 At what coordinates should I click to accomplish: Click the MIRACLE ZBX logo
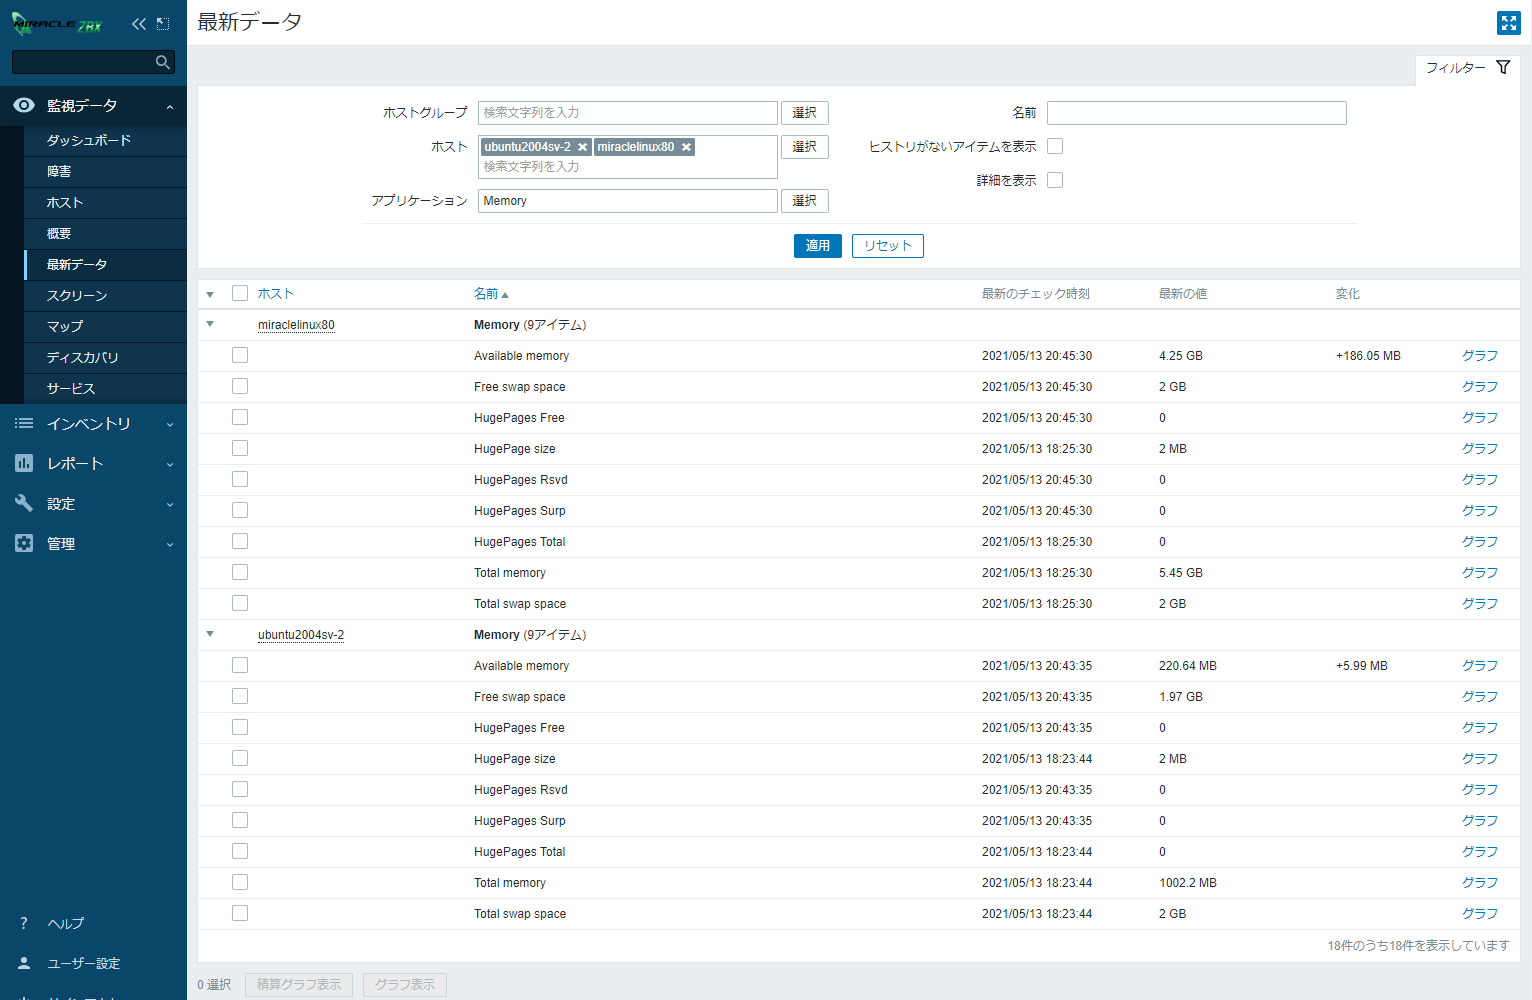57,24
